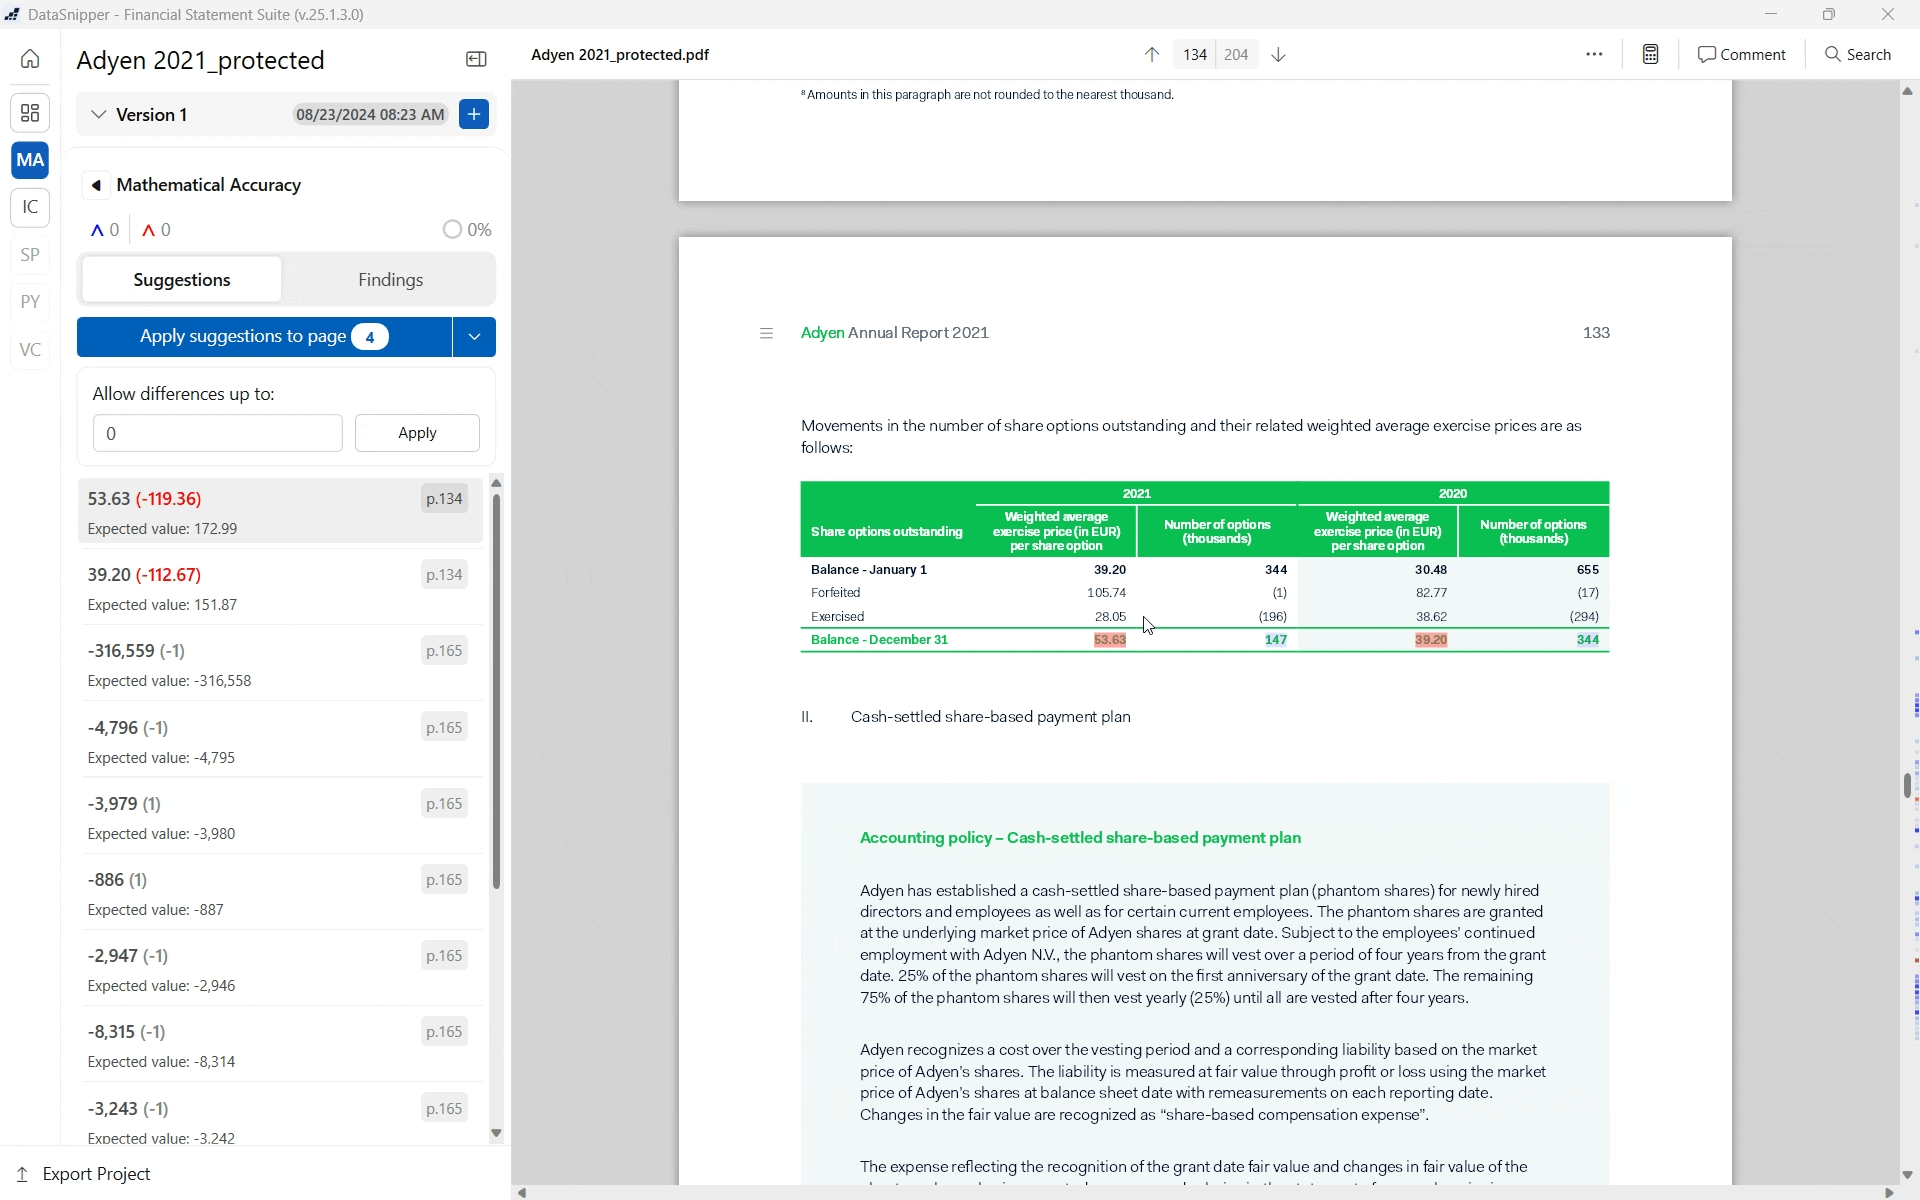This screenshot has height=1200, width=1920.
Task: Click the more options ellipsis icon
Action: coord(1594,54)
